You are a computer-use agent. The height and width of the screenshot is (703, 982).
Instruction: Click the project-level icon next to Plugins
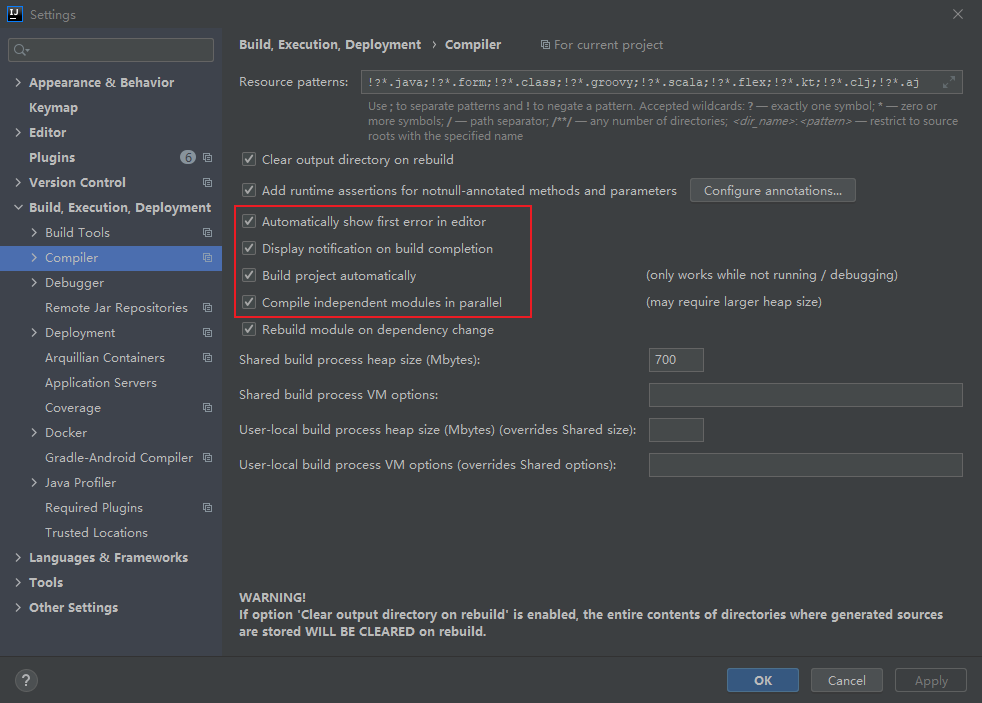(x=207, y=158)
